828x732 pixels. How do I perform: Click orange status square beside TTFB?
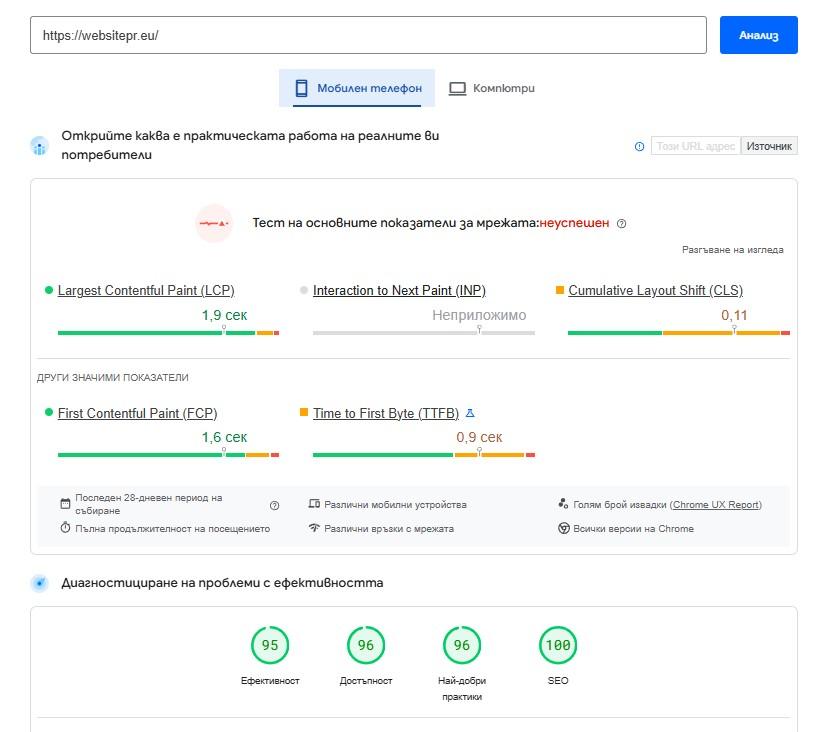point(304,412)
